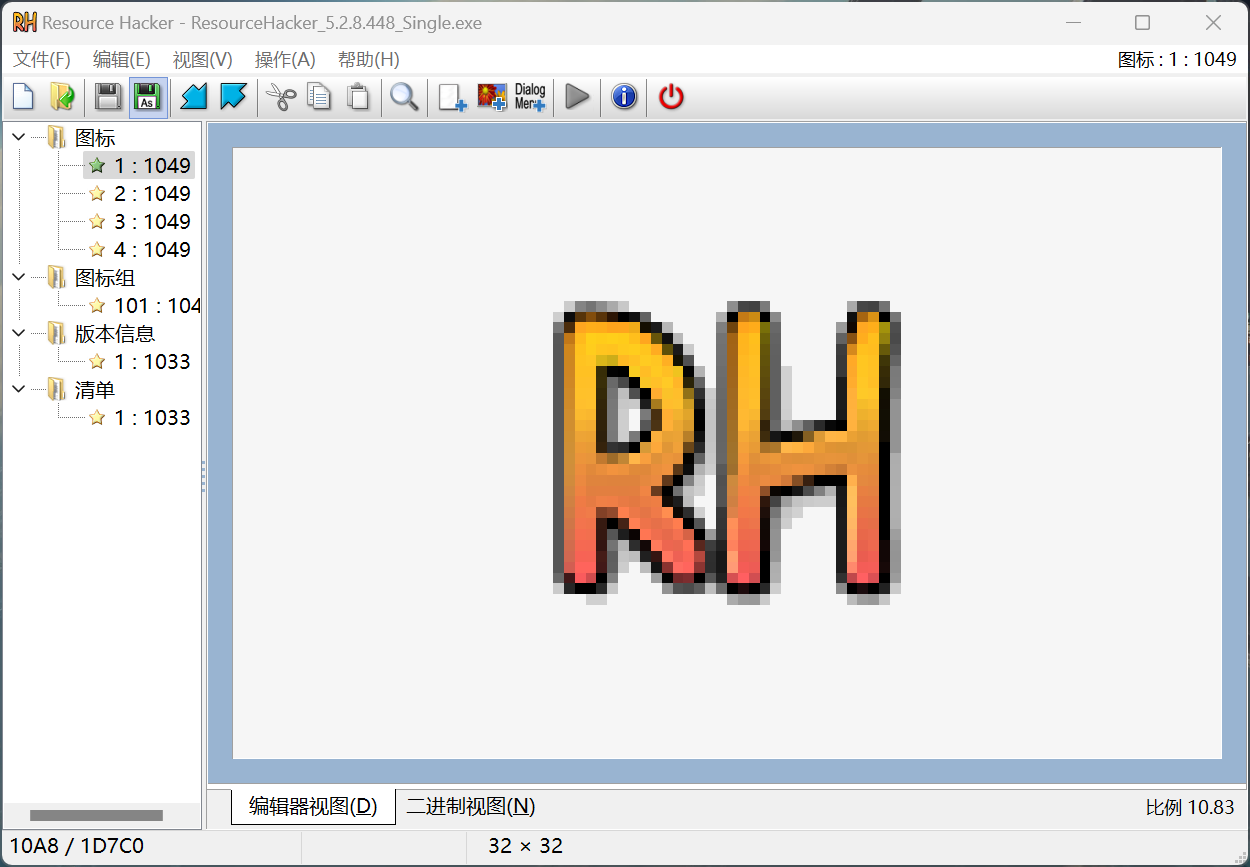Run the compile script green arrow icon

577,96
